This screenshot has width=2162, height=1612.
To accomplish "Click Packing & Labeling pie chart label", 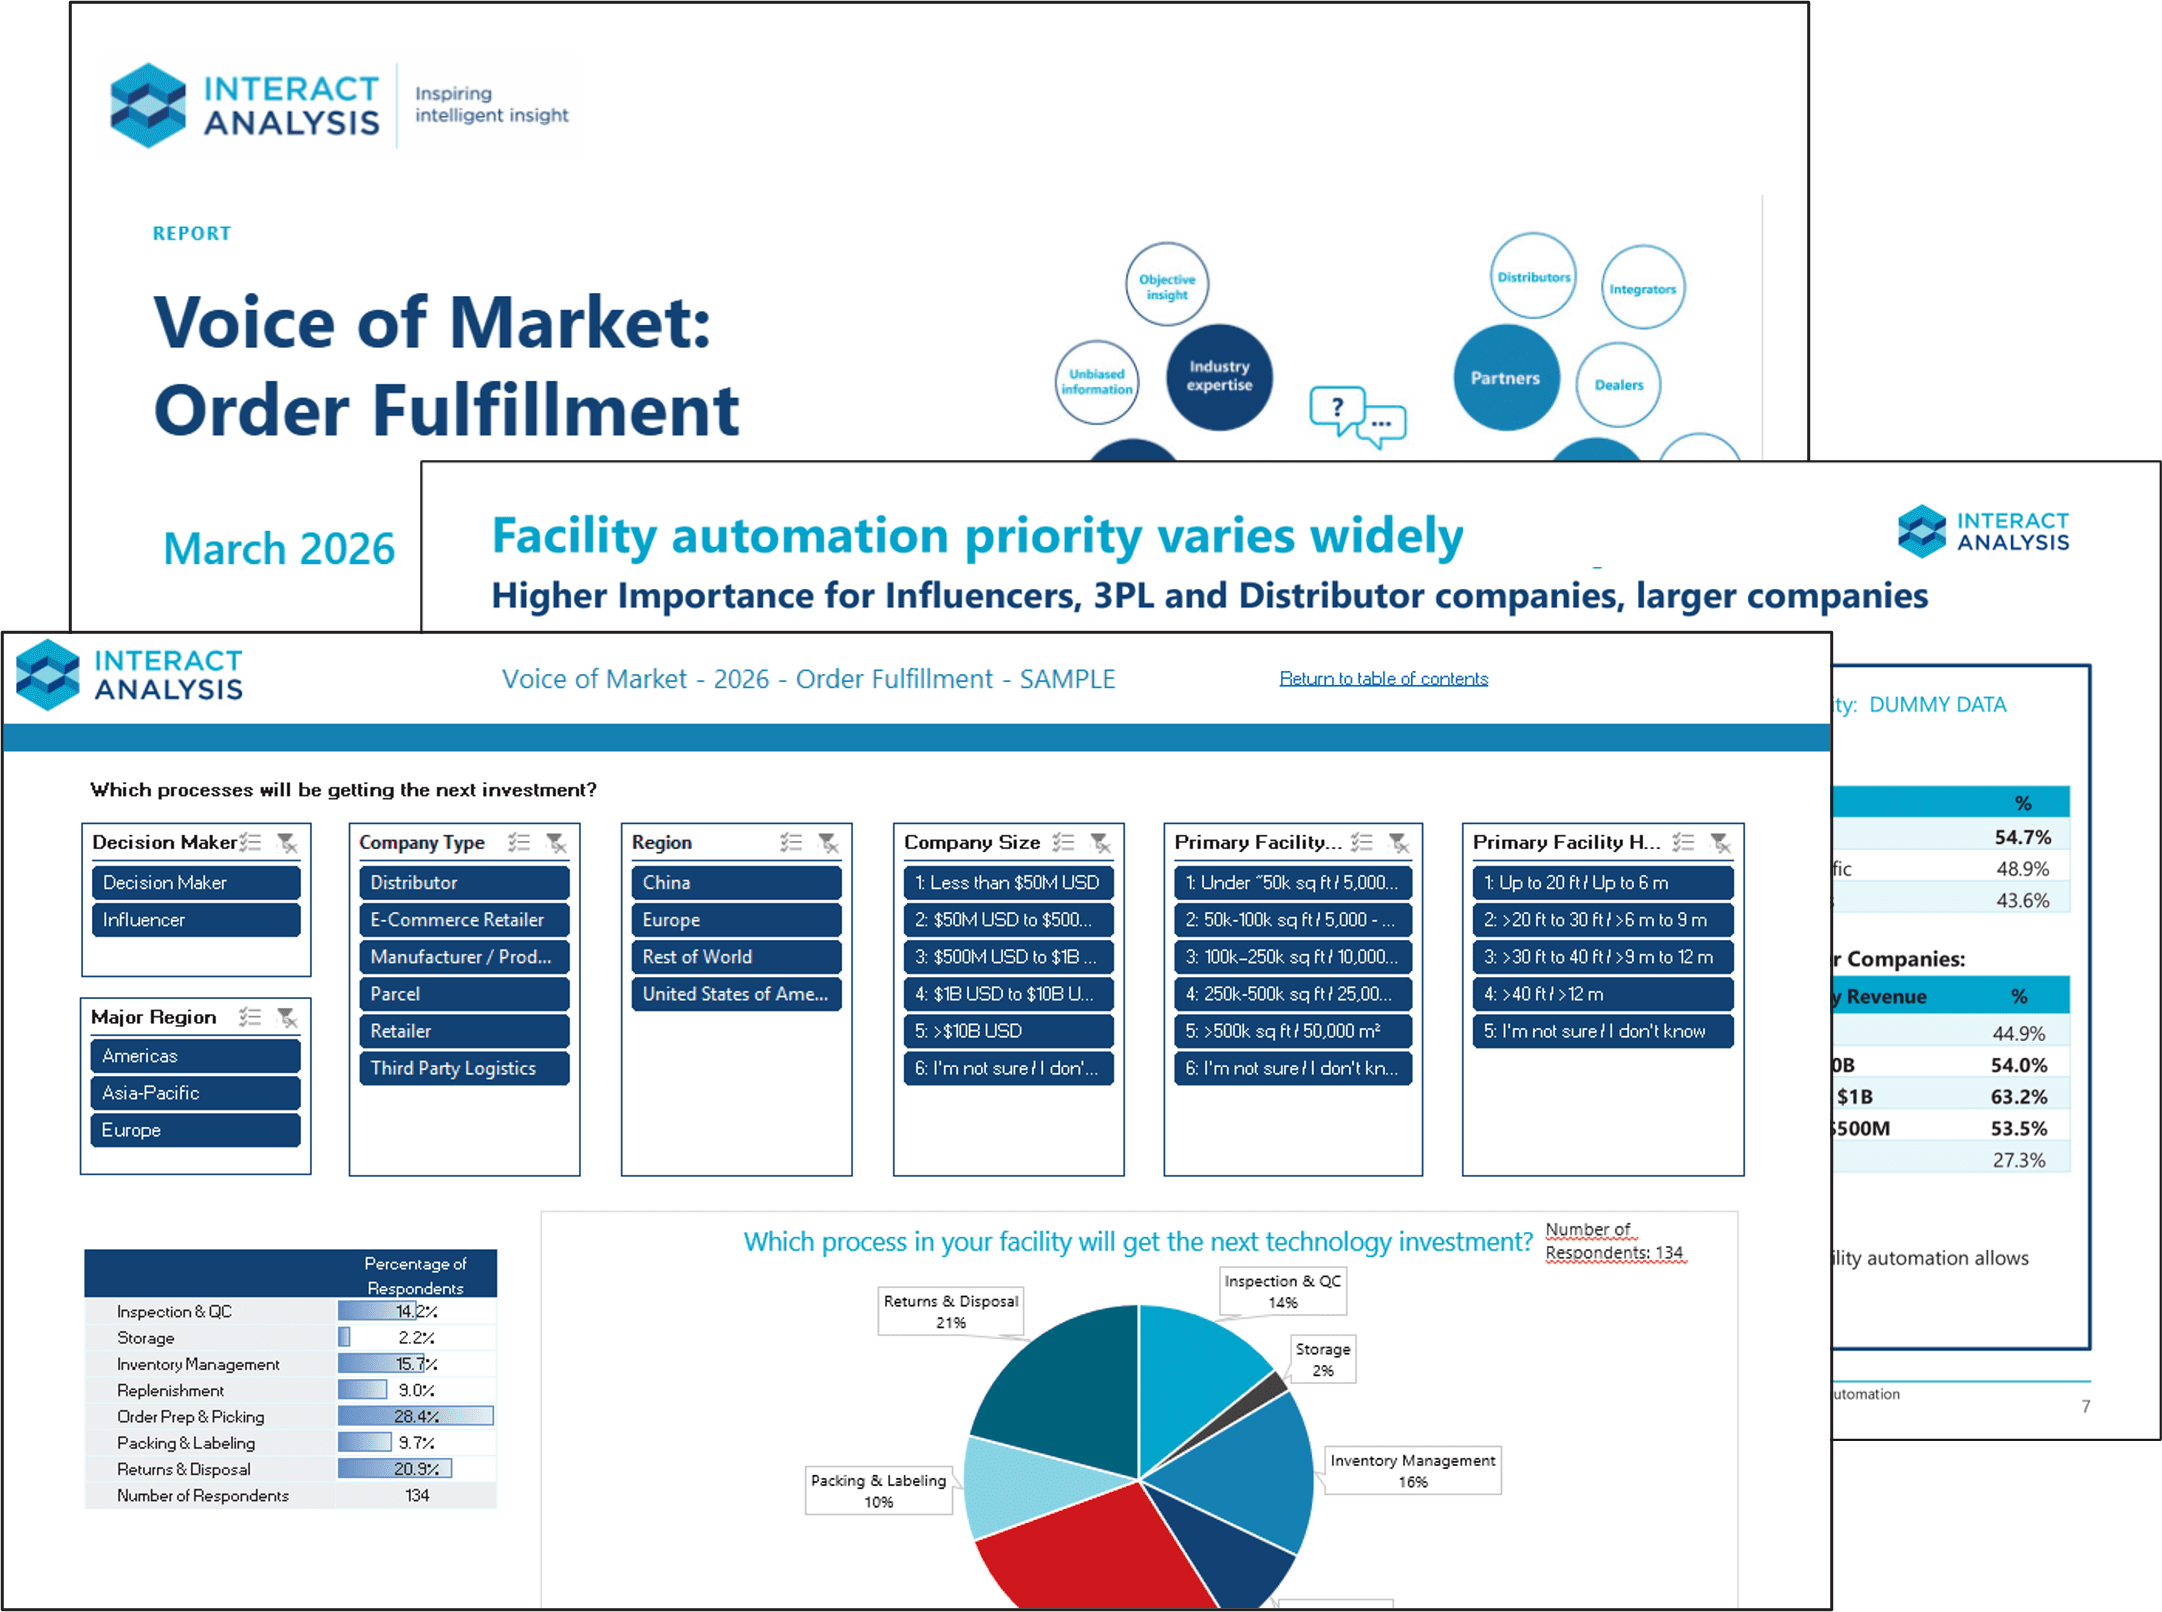I will point(879,1491).
